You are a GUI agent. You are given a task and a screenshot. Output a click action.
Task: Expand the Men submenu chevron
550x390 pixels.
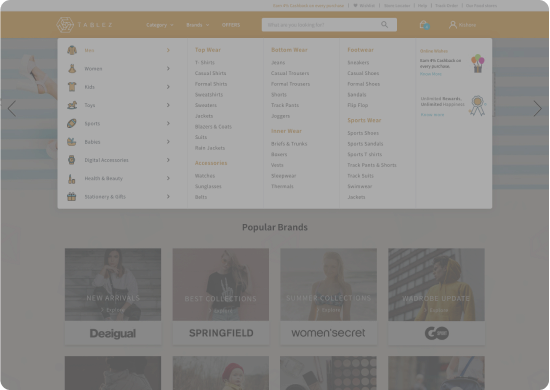pos(168,50)
